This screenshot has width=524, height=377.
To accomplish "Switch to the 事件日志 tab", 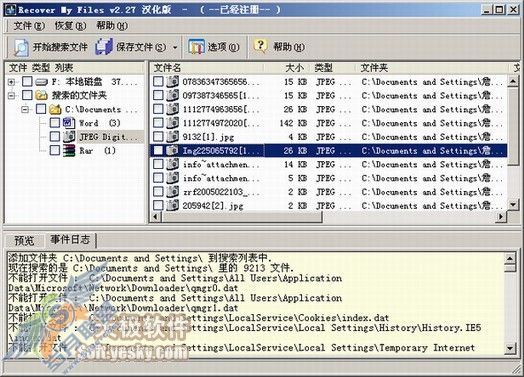I will (x=70, y=239).
